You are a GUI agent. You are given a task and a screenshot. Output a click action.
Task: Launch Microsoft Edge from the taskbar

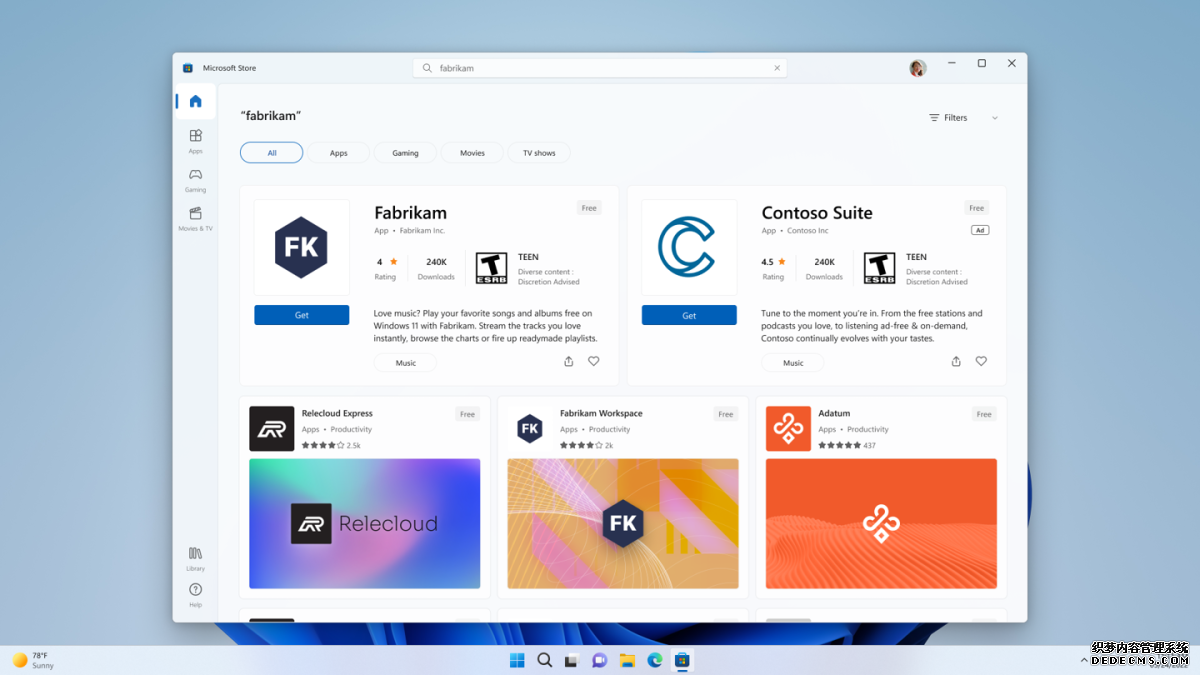pos(654,660)
